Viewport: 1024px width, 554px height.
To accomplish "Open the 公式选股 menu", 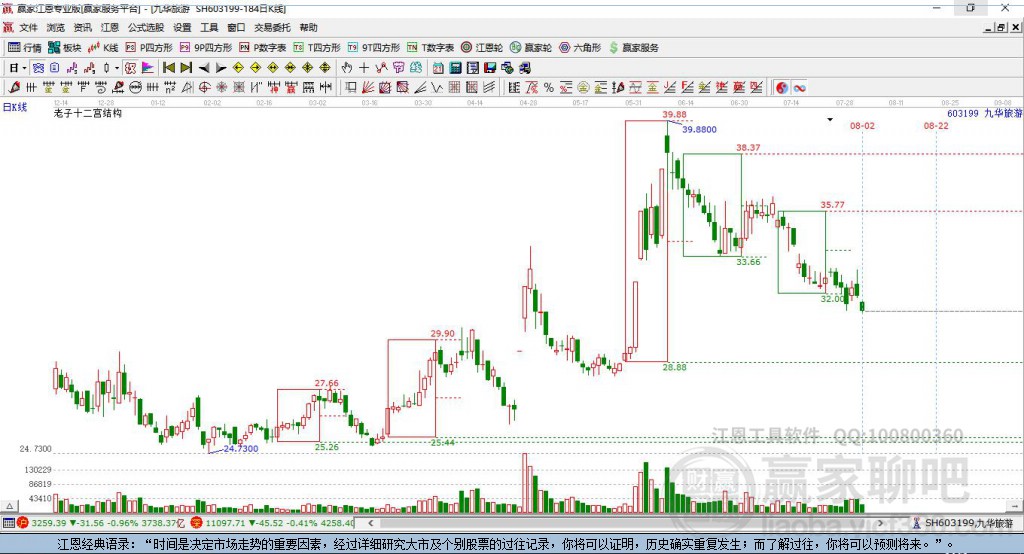I will click(x=146, y=27).
